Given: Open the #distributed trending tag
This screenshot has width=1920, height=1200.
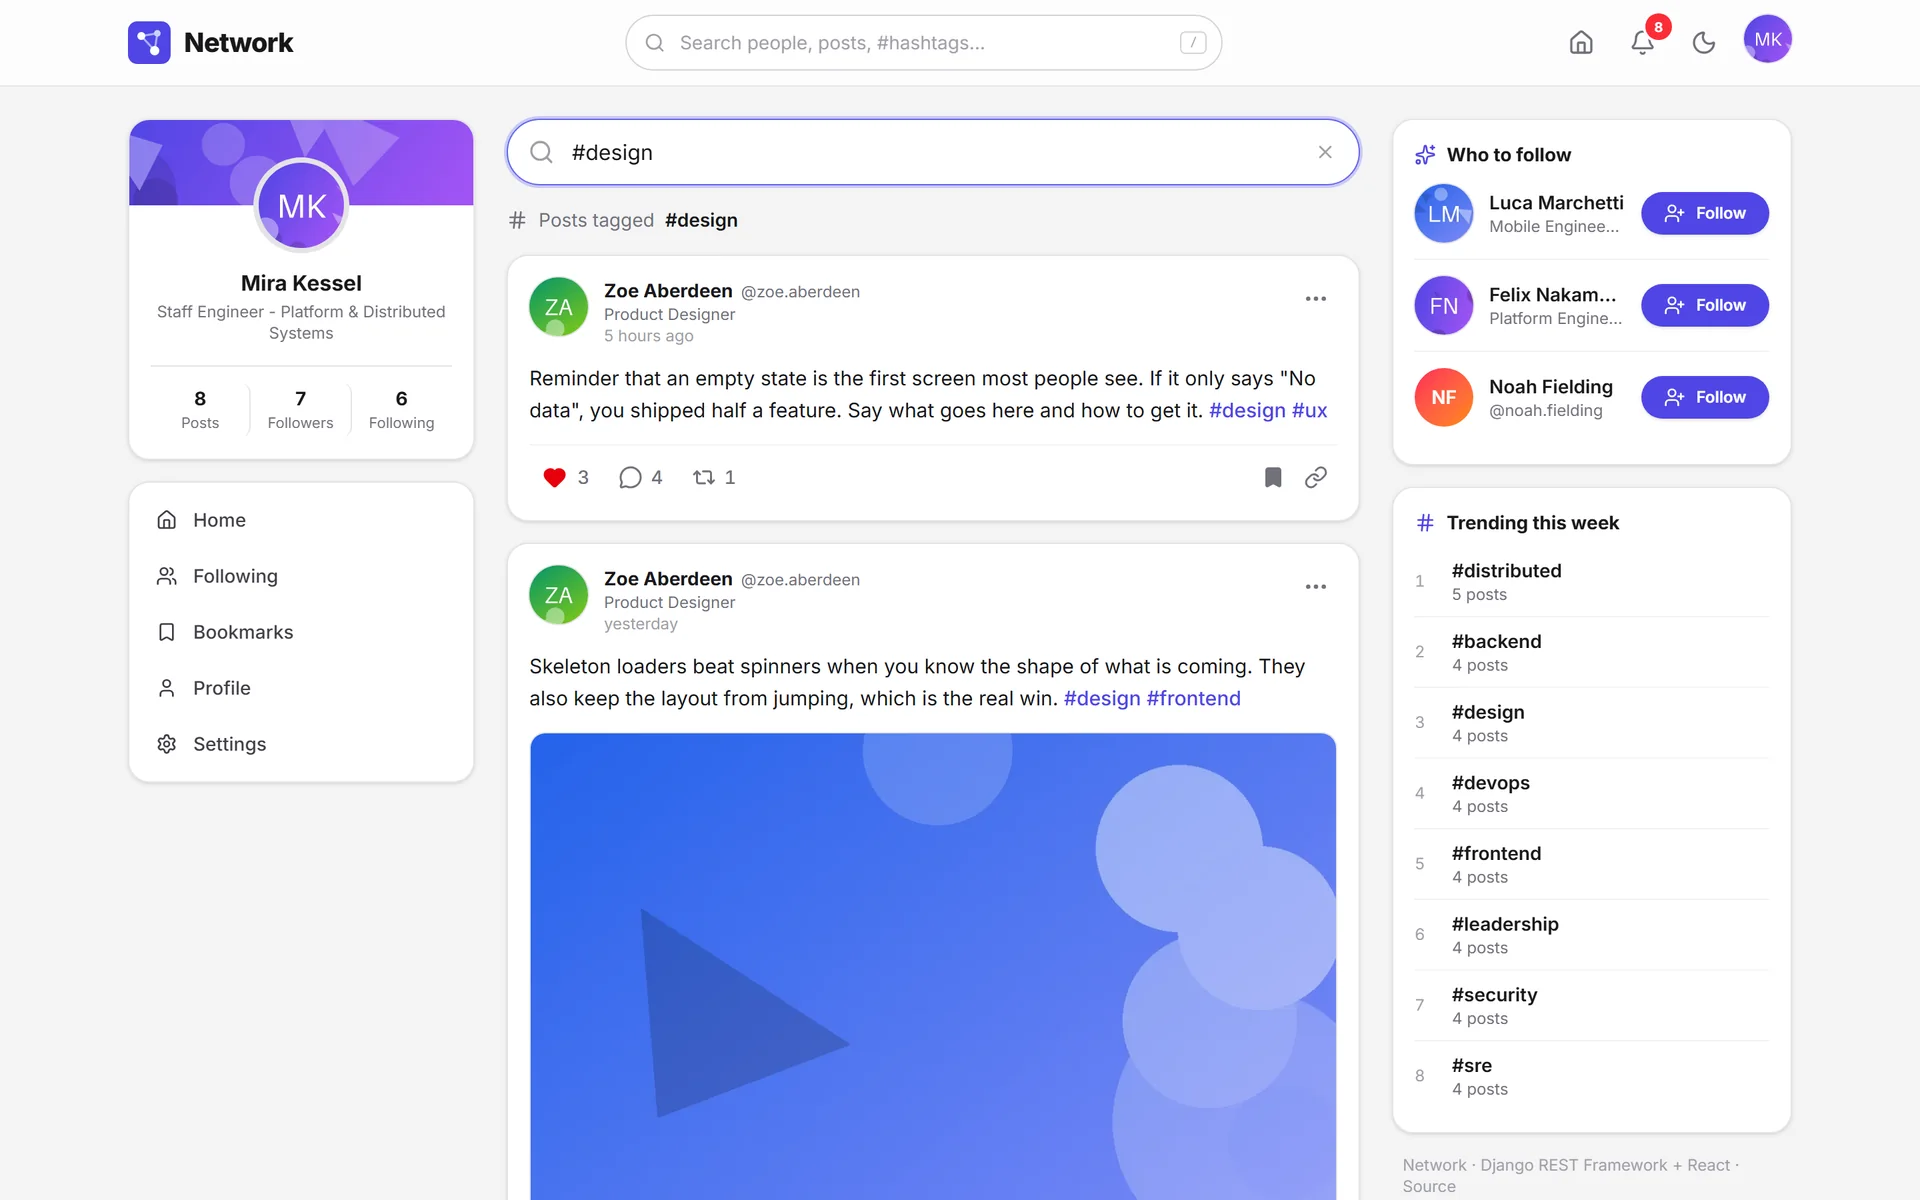Looking at the screenshot, I should [1591, 581].
